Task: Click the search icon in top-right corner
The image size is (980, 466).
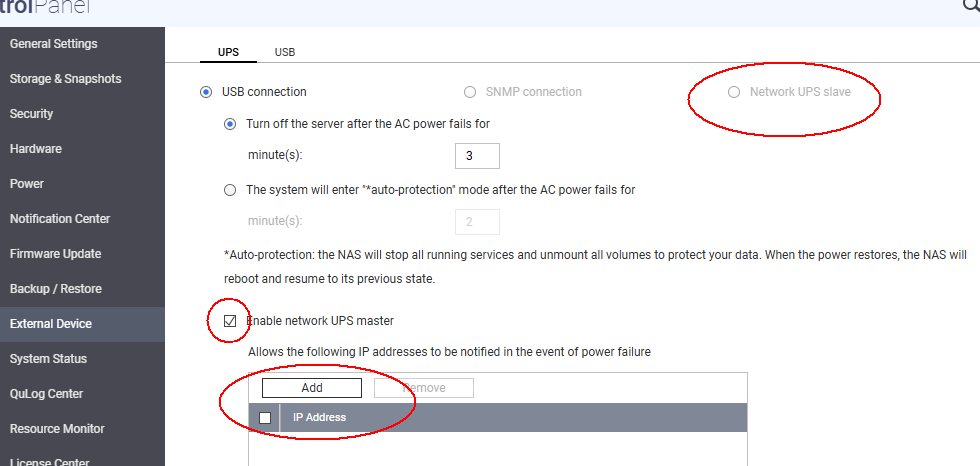Action: pyautogui.click(x=972, y=5)
